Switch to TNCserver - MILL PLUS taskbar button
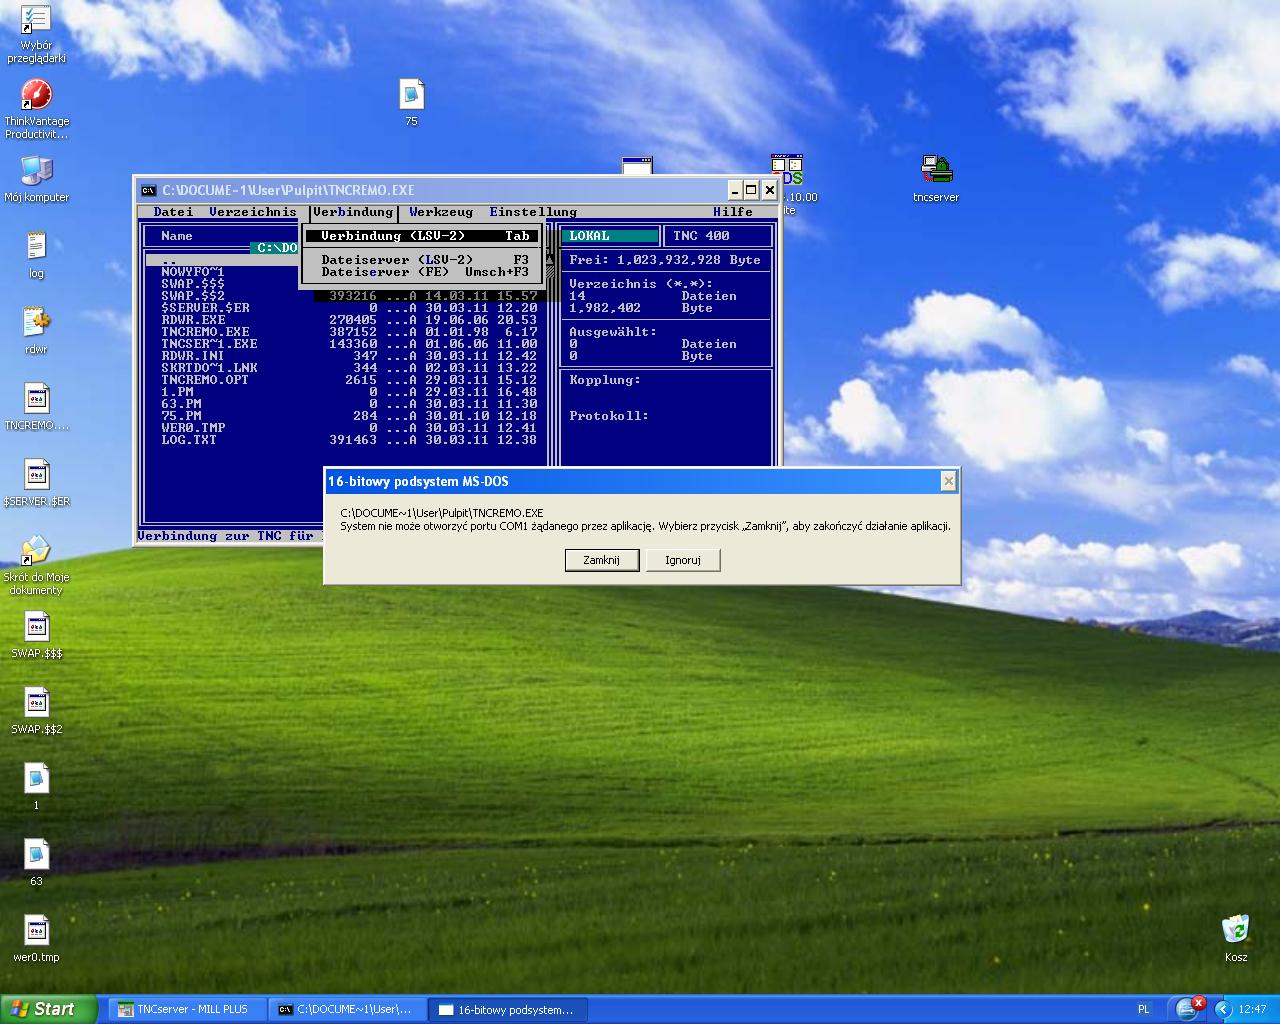 click(x=186, y=1009)
